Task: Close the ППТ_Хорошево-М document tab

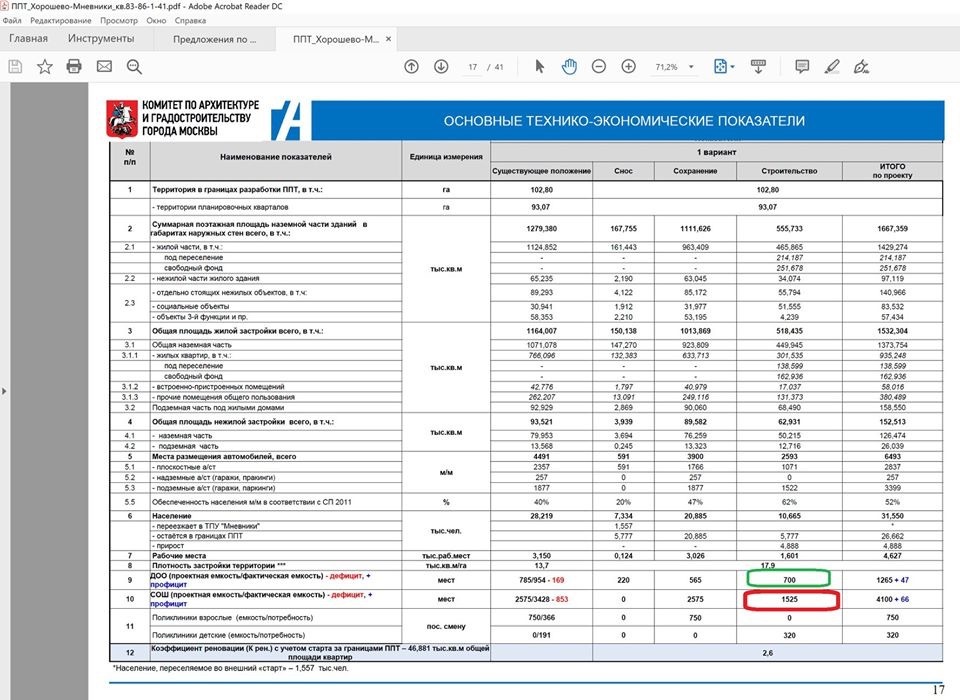Action: (388, 39)
